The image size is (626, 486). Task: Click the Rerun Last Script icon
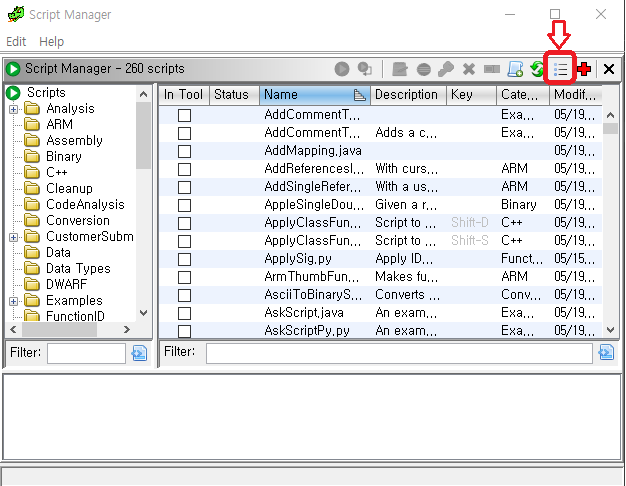pos(365,69)
